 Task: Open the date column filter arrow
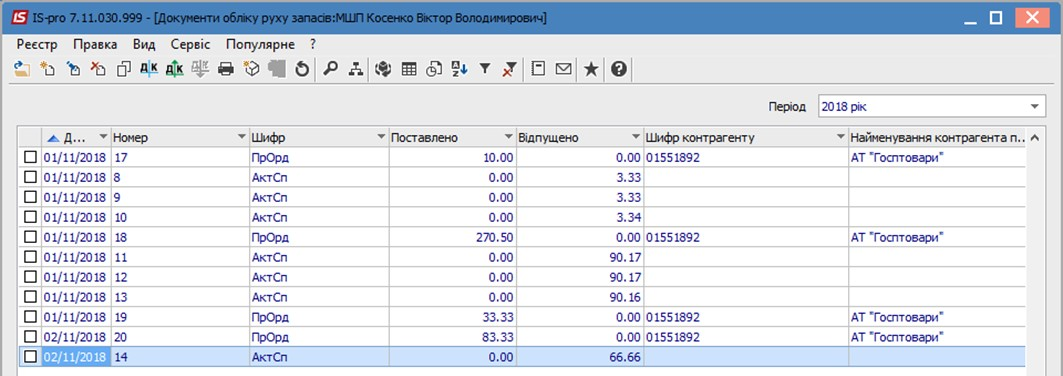[x=103, y=138]
